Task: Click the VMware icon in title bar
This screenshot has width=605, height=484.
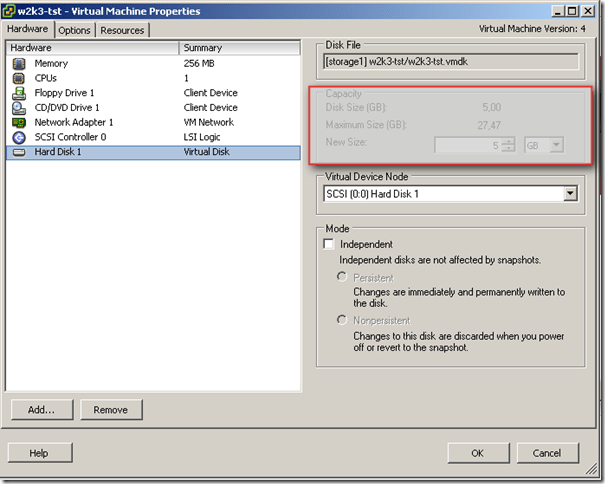Action: click(x=11, y=11)
